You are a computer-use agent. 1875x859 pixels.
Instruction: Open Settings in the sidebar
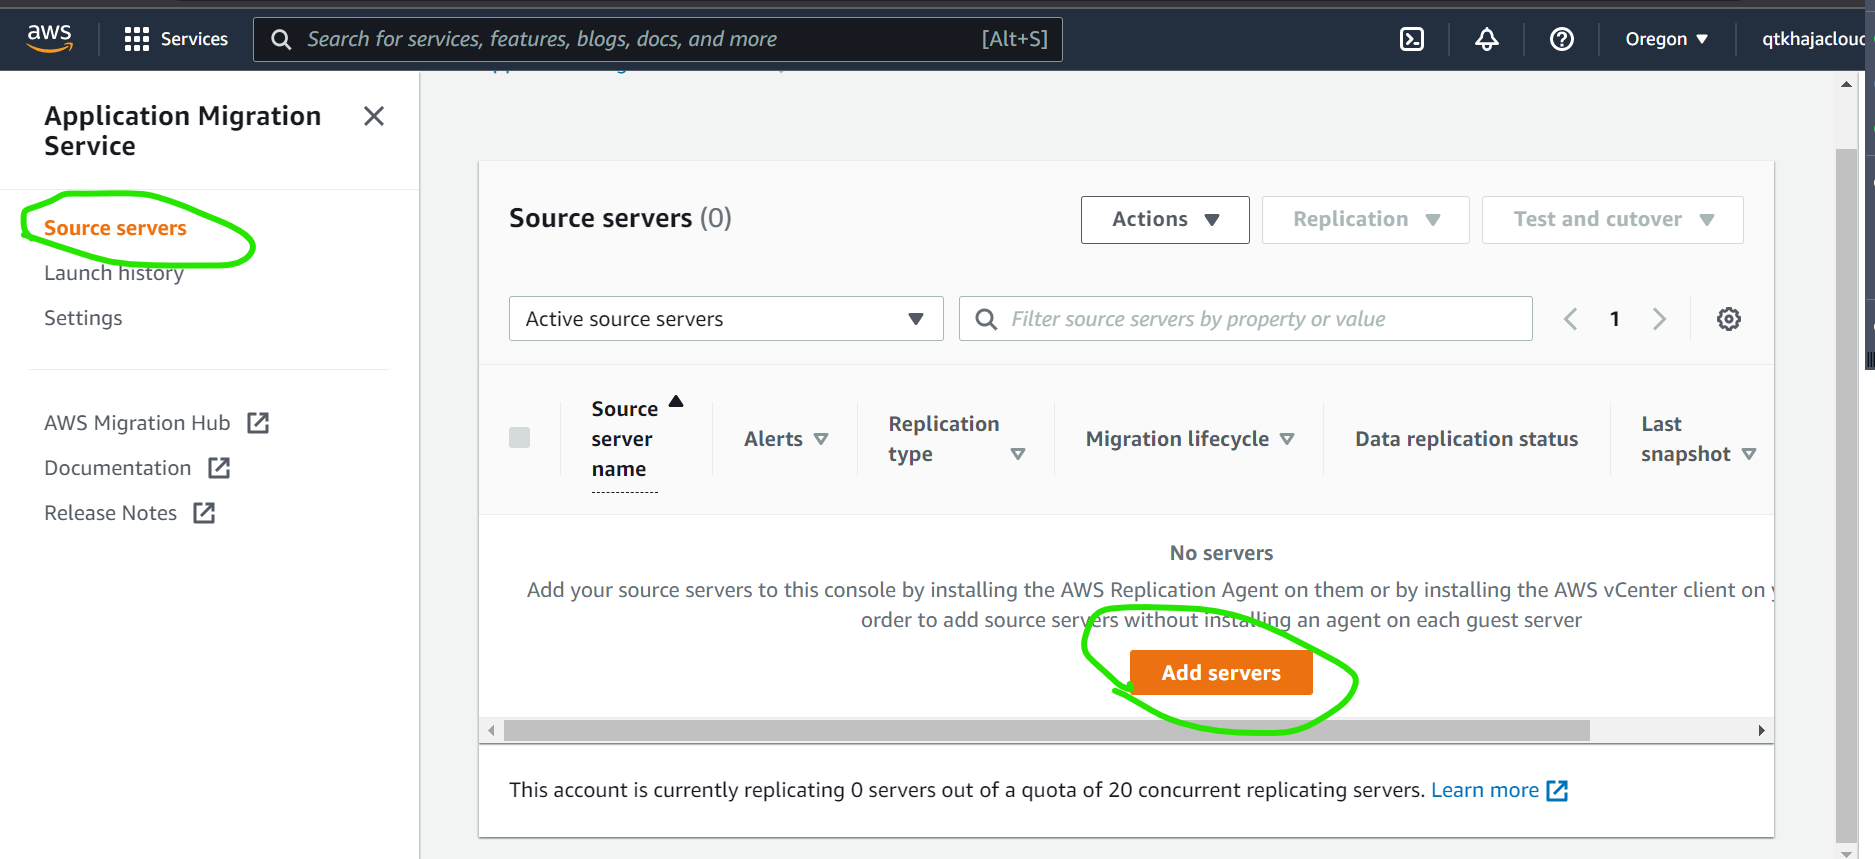(x=83, y=318)
